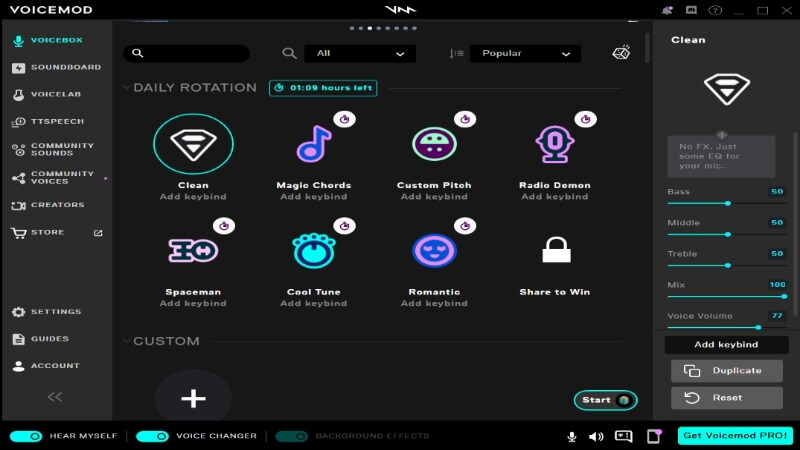Open the Discord icon in title bar
Screen dimensions: 800x450
click(x=691, y=10)
